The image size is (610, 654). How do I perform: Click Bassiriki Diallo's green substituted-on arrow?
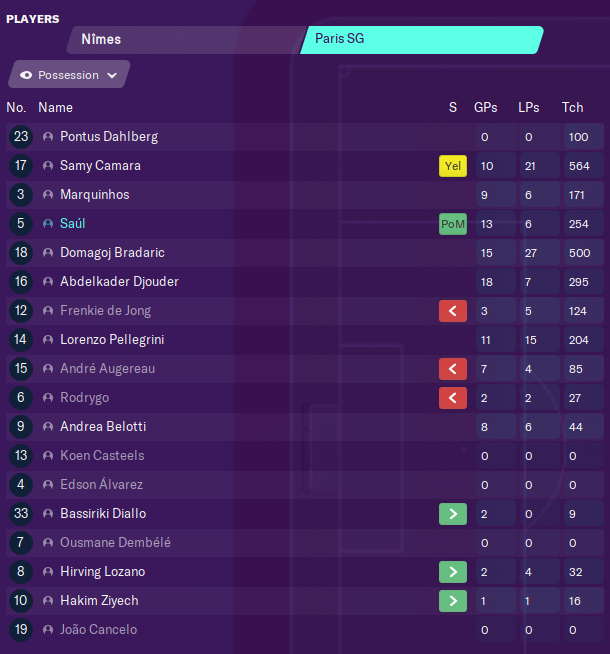pos(453,514)
